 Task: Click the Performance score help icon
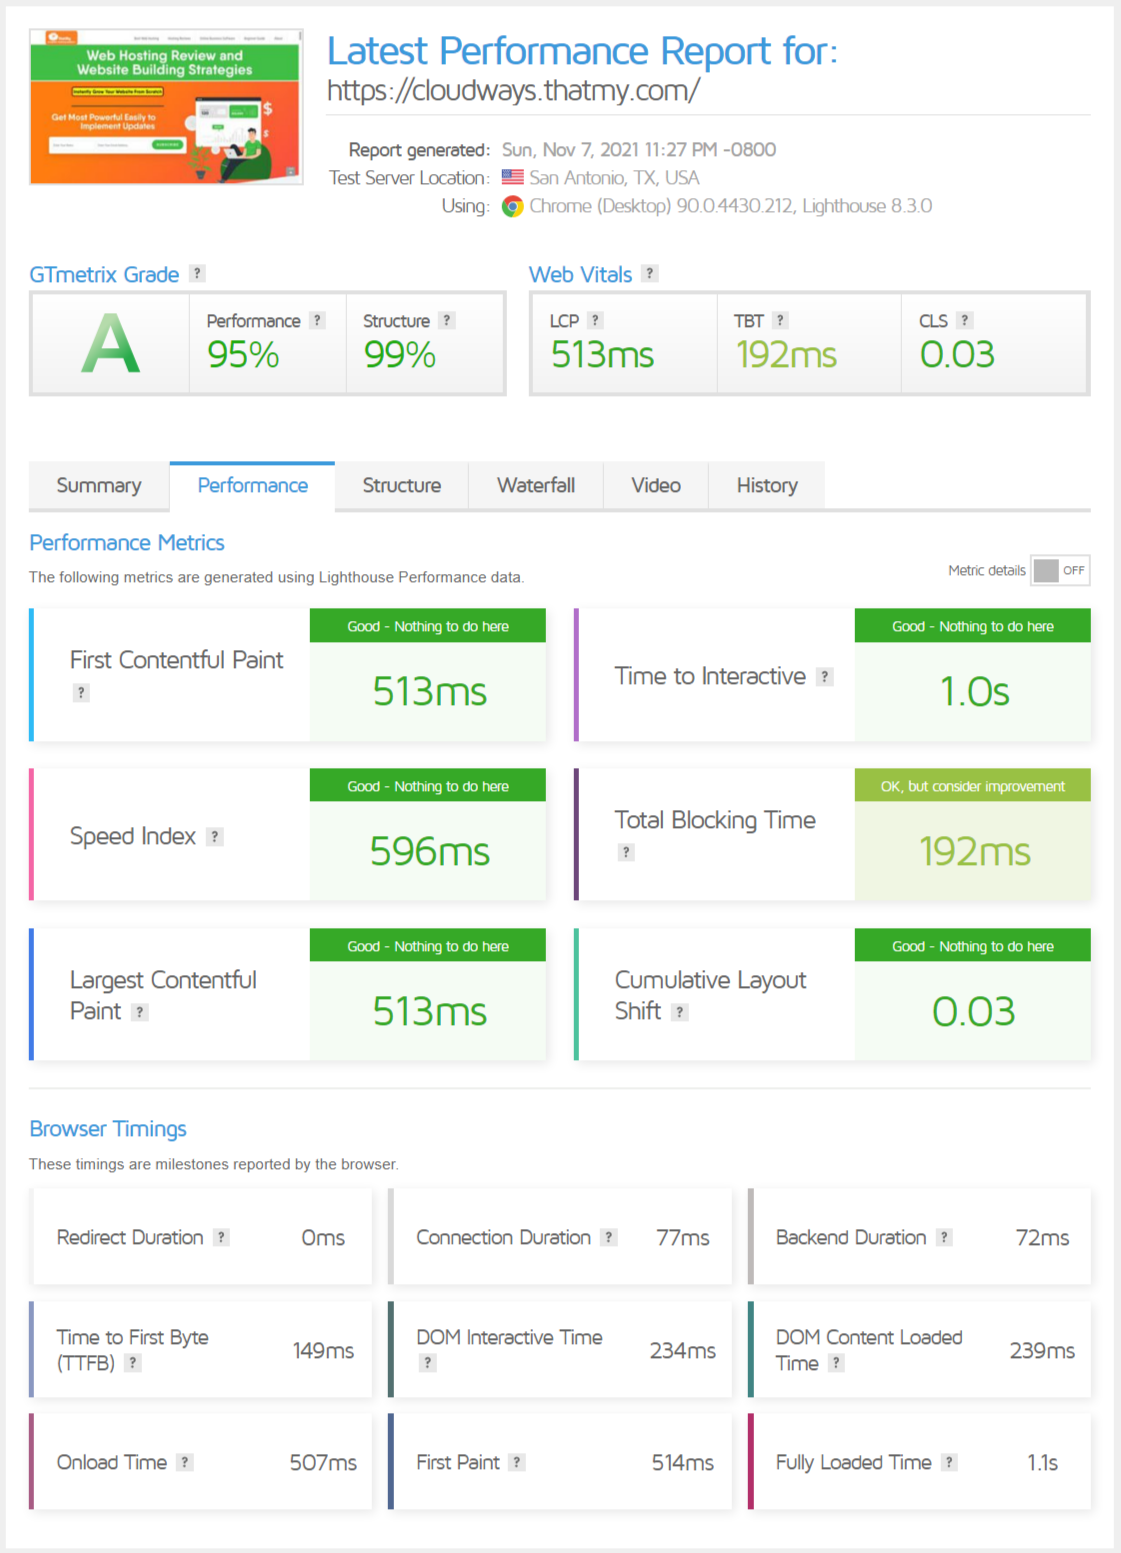[317, 320]
